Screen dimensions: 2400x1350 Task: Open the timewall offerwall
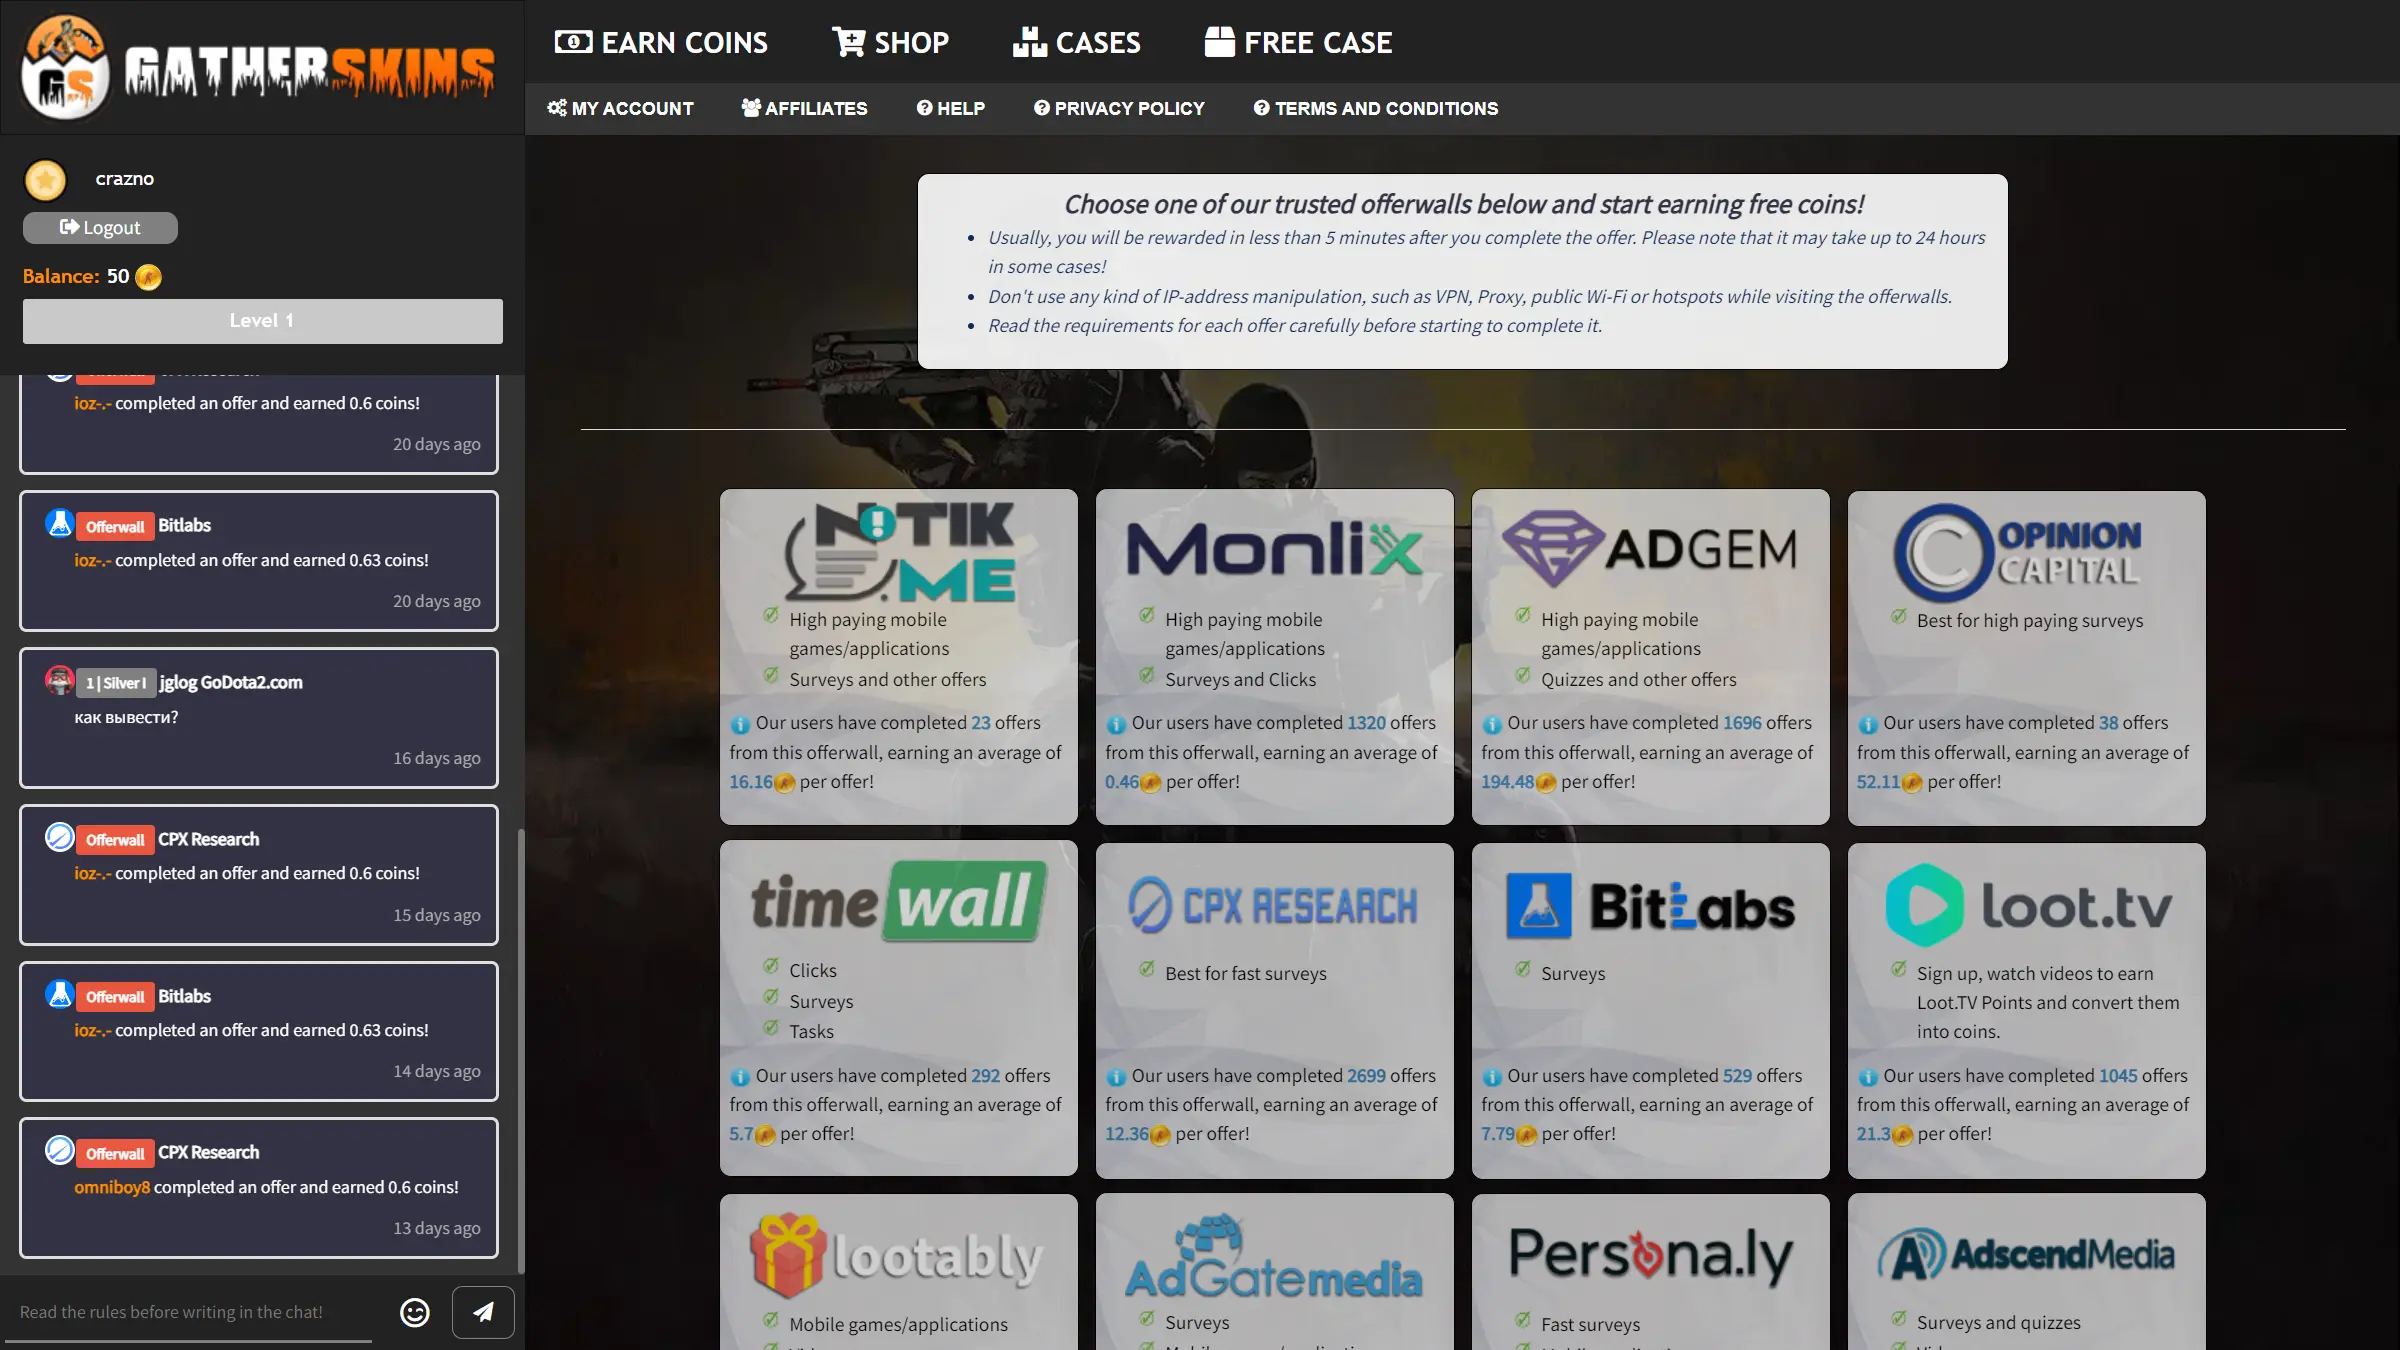pyautogui.click(x=898, y=1009)
